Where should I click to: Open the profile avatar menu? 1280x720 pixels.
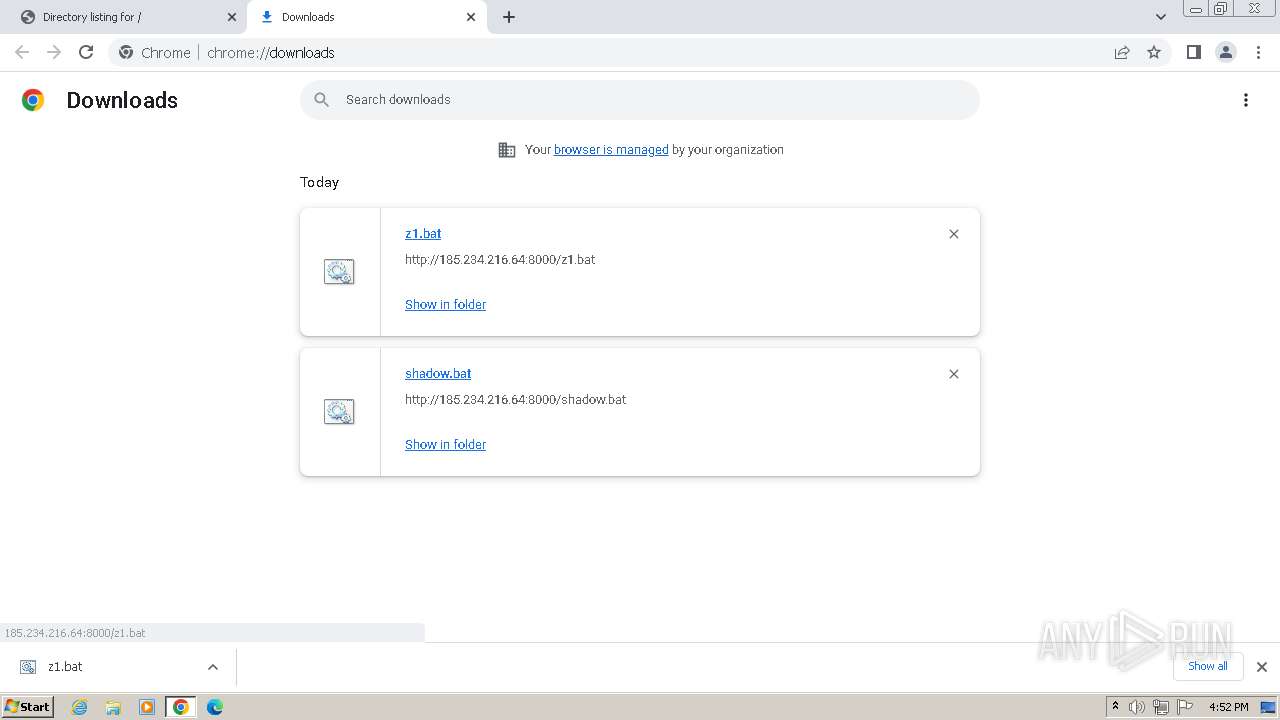pos(1225,52)
